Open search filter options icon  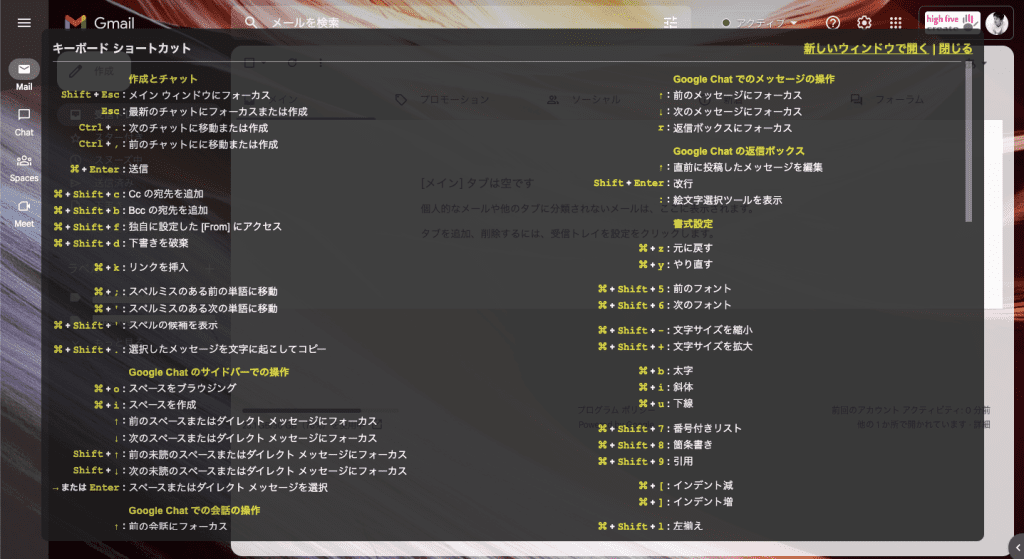671,22
